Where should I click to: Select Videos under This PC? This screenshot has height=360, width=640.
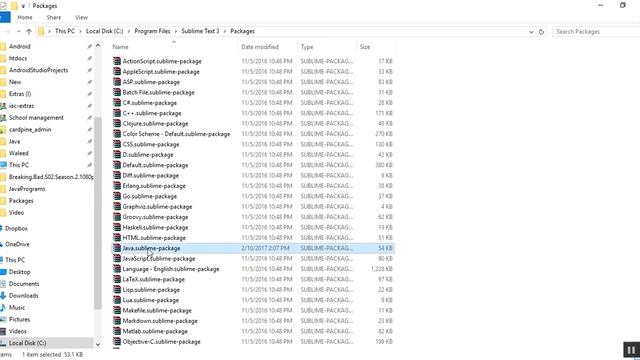18,331
